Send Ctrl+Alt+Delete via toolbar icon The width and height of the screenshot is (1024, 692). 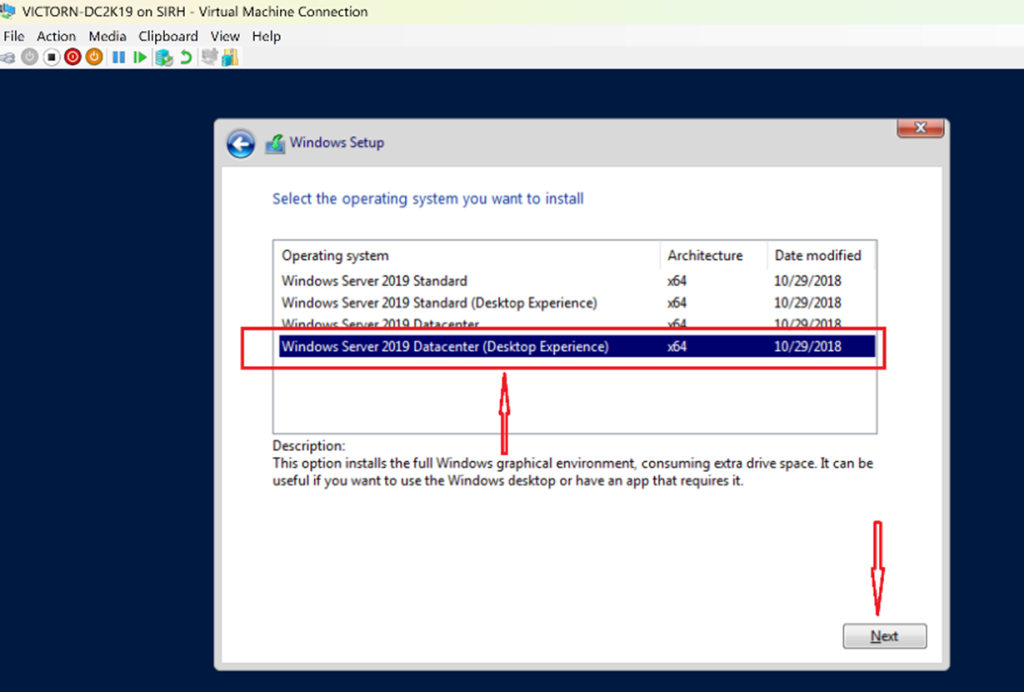7,57
